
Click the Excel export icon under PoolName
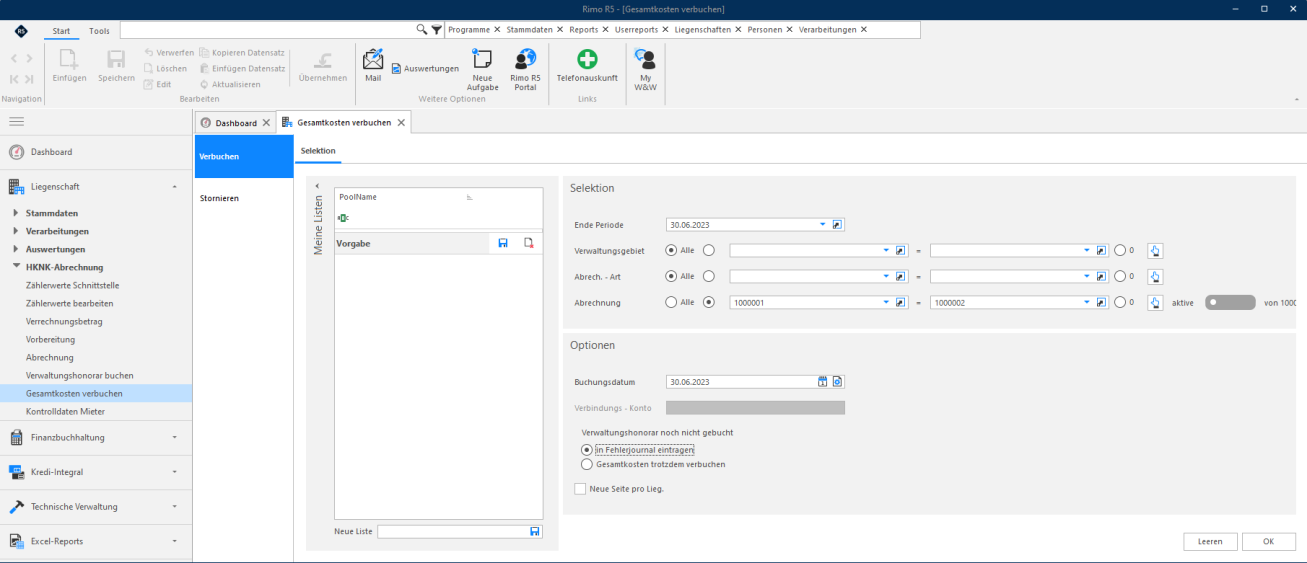tap(343, 217)
